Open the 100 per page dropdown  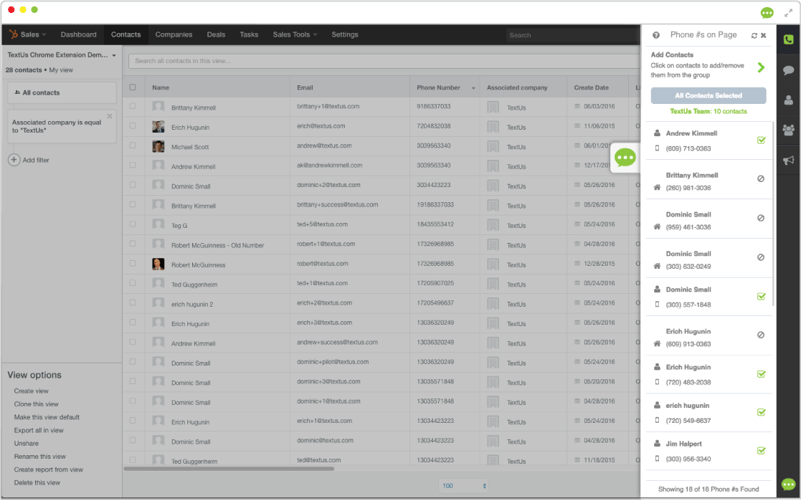coord(464,486)
